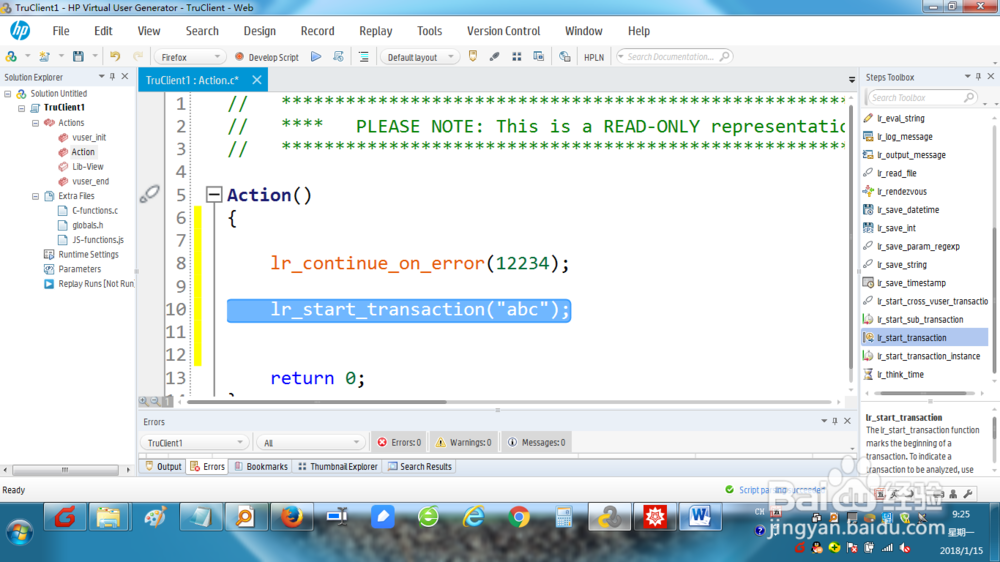Open the Firefox browser dropdown
Viewport: 1000px width, 562px height.
click(190, 57)
